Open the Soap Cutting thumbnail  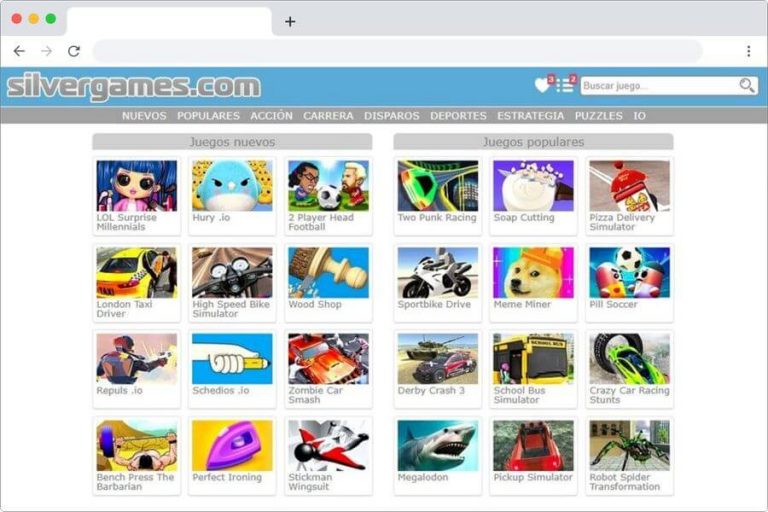pyautogui.click(x=533, y=186)
